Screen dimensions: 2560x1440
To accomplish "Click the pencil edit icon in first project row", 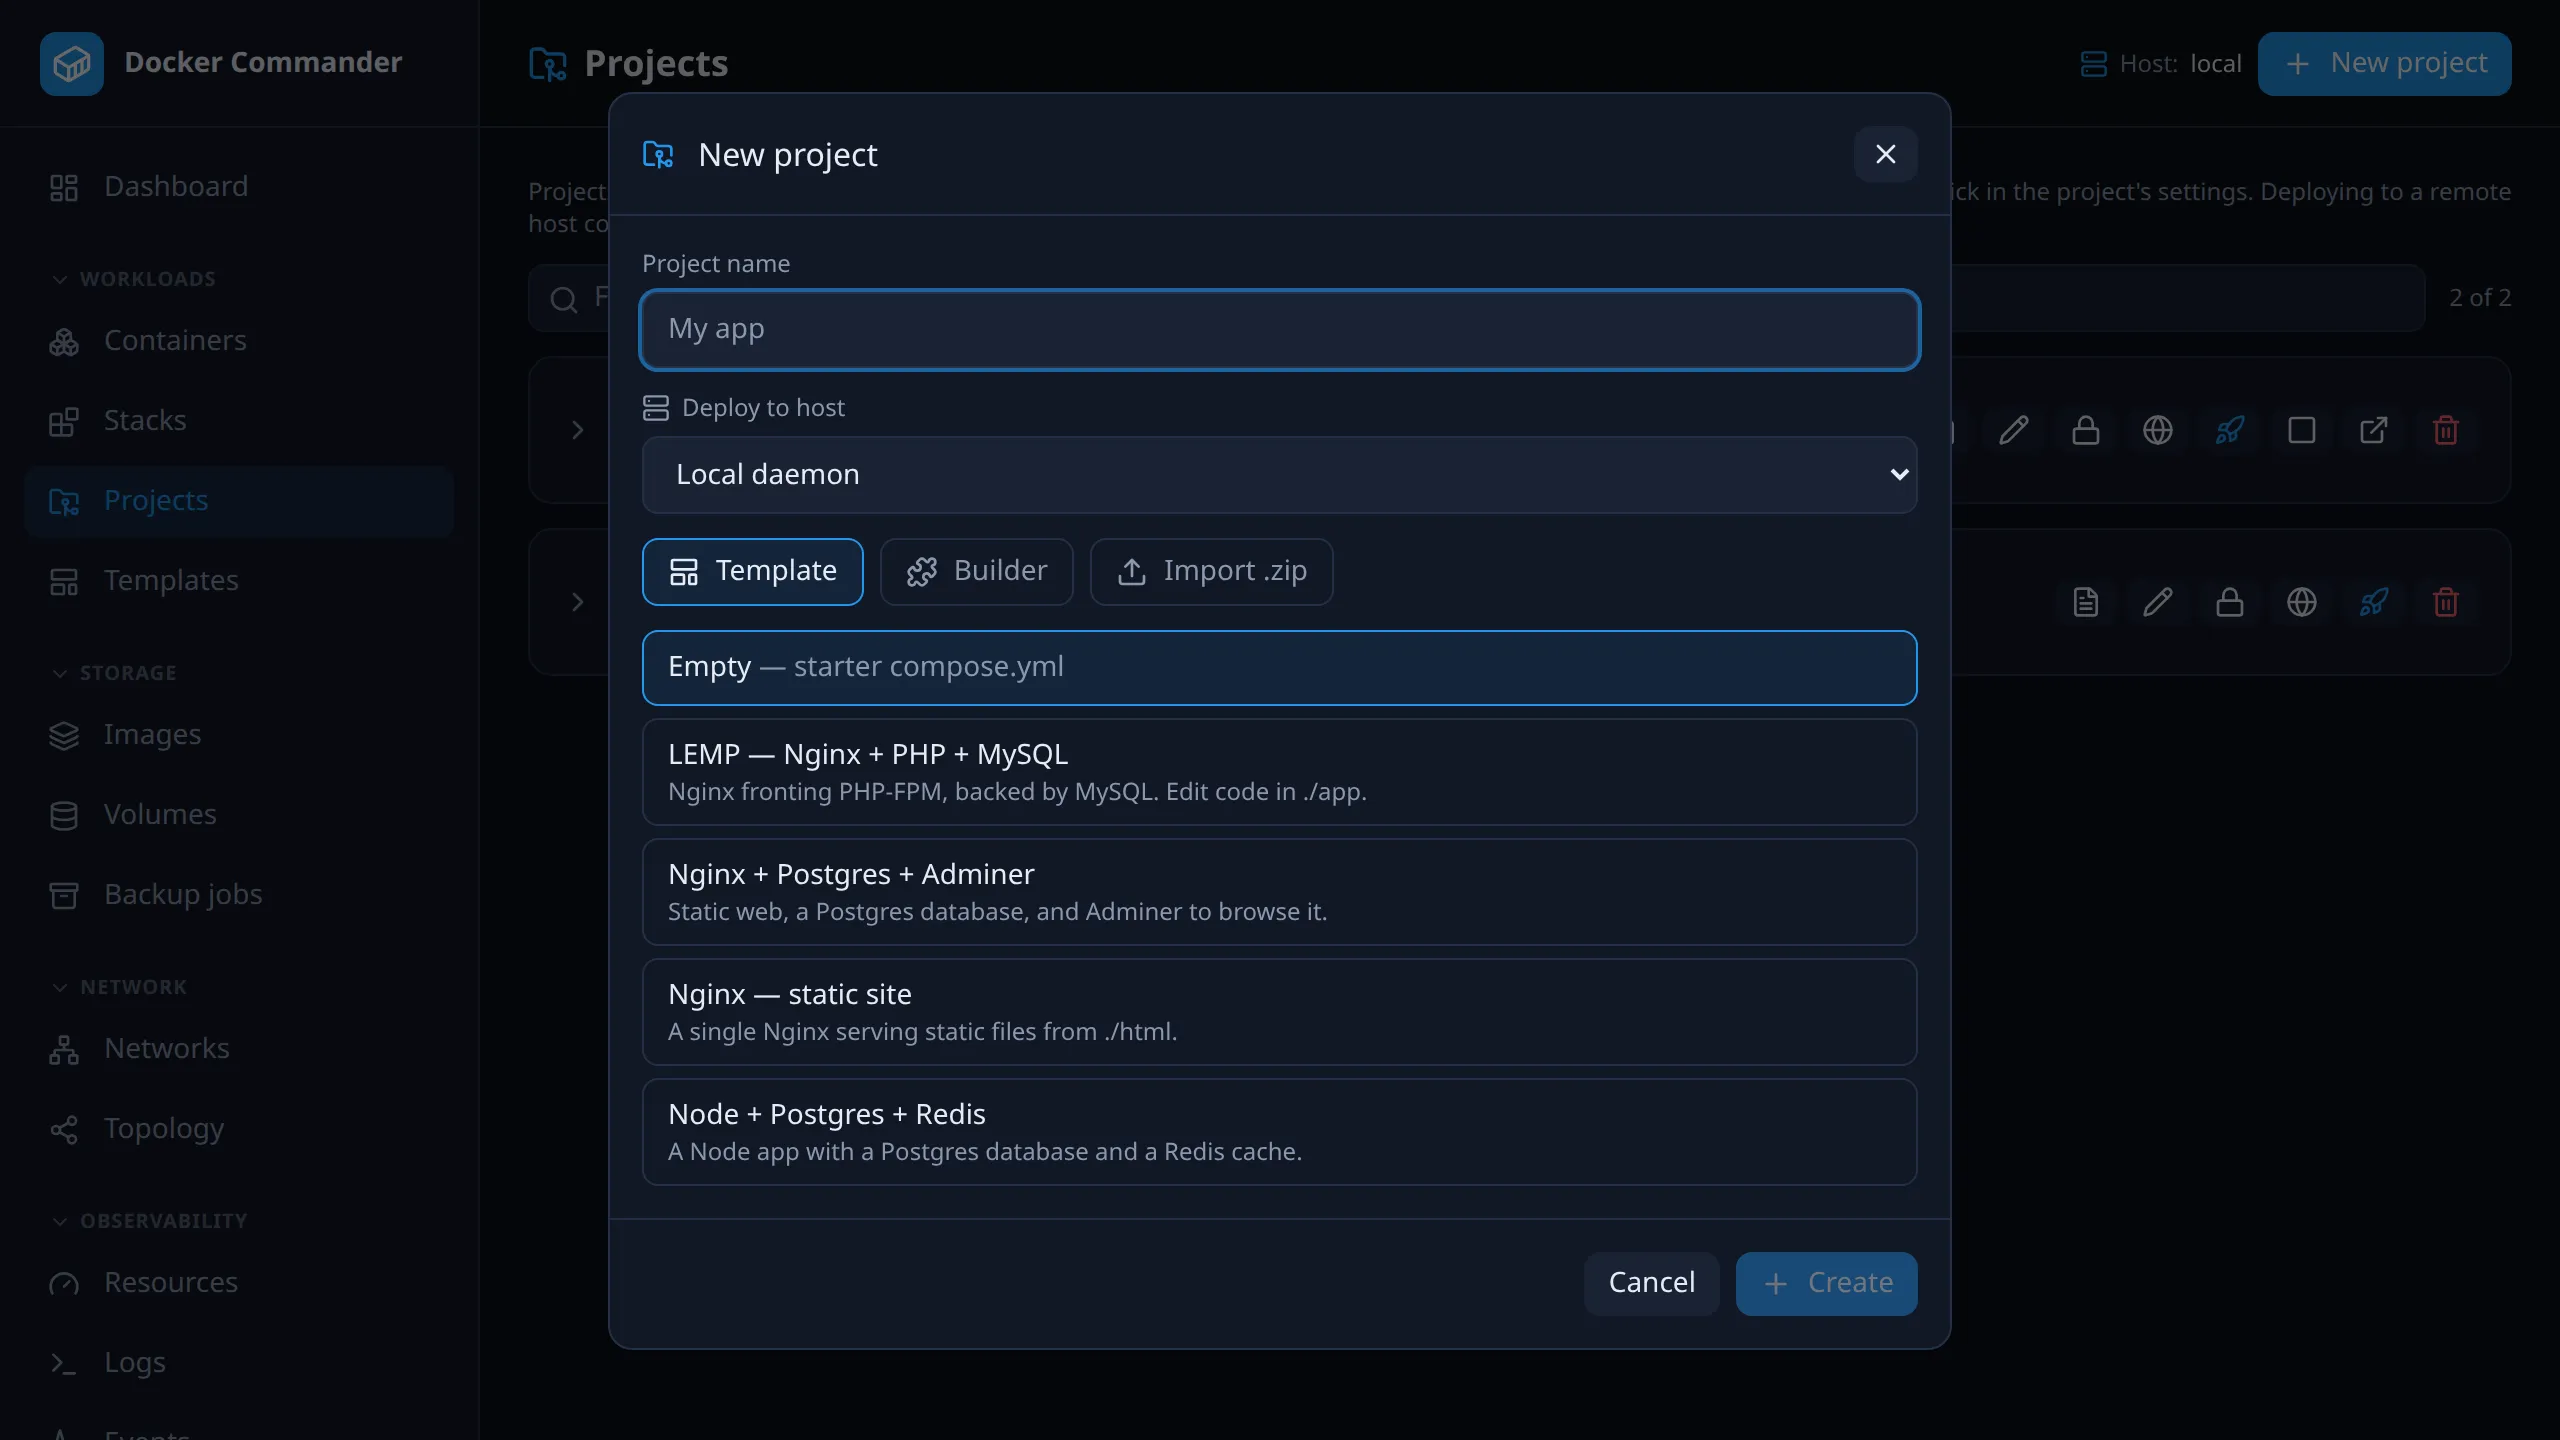I will point(2014,431).
